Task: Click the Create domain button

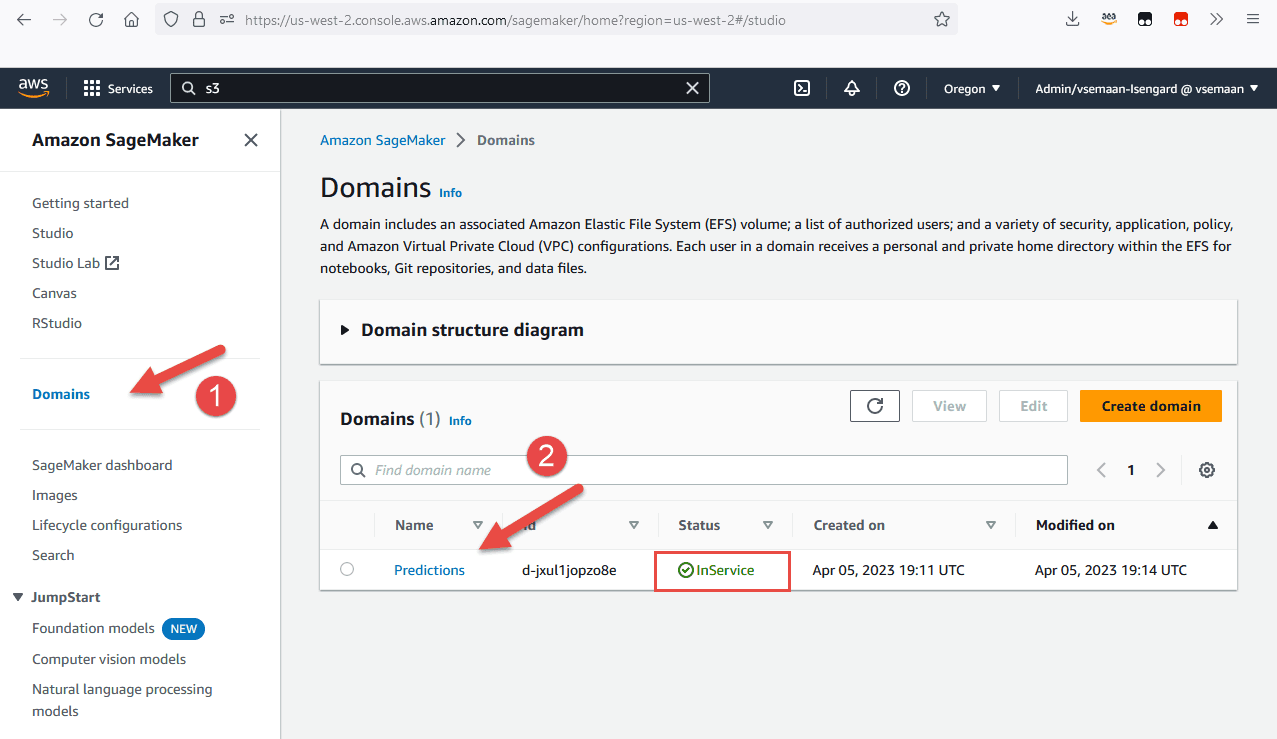Action: [x=1151, y=406]
